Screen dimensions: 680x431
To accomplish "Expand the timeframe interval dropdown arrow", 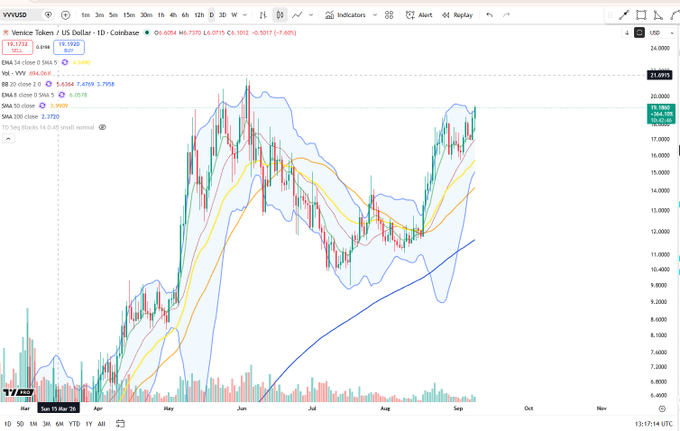I will point(245,15).
